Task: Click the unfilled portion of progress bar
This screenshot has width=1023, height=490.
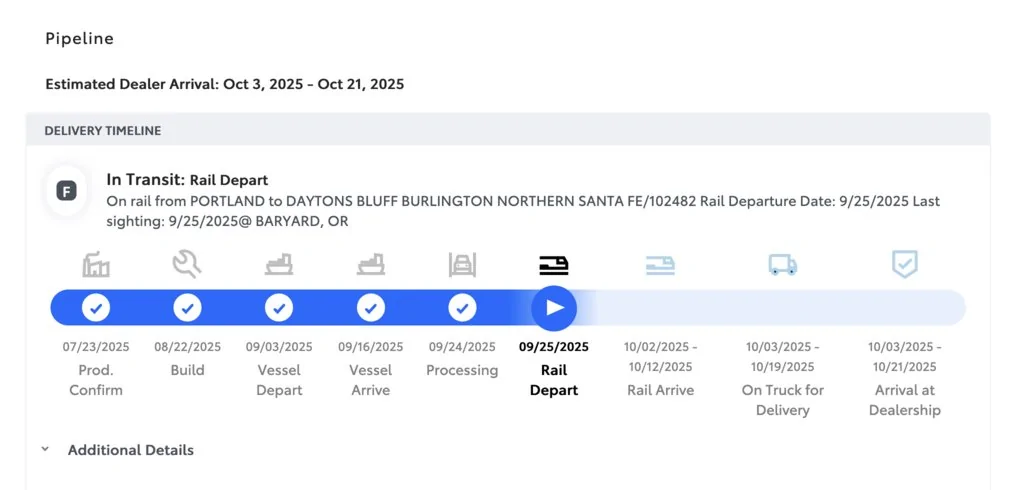Action: point(780,308)
